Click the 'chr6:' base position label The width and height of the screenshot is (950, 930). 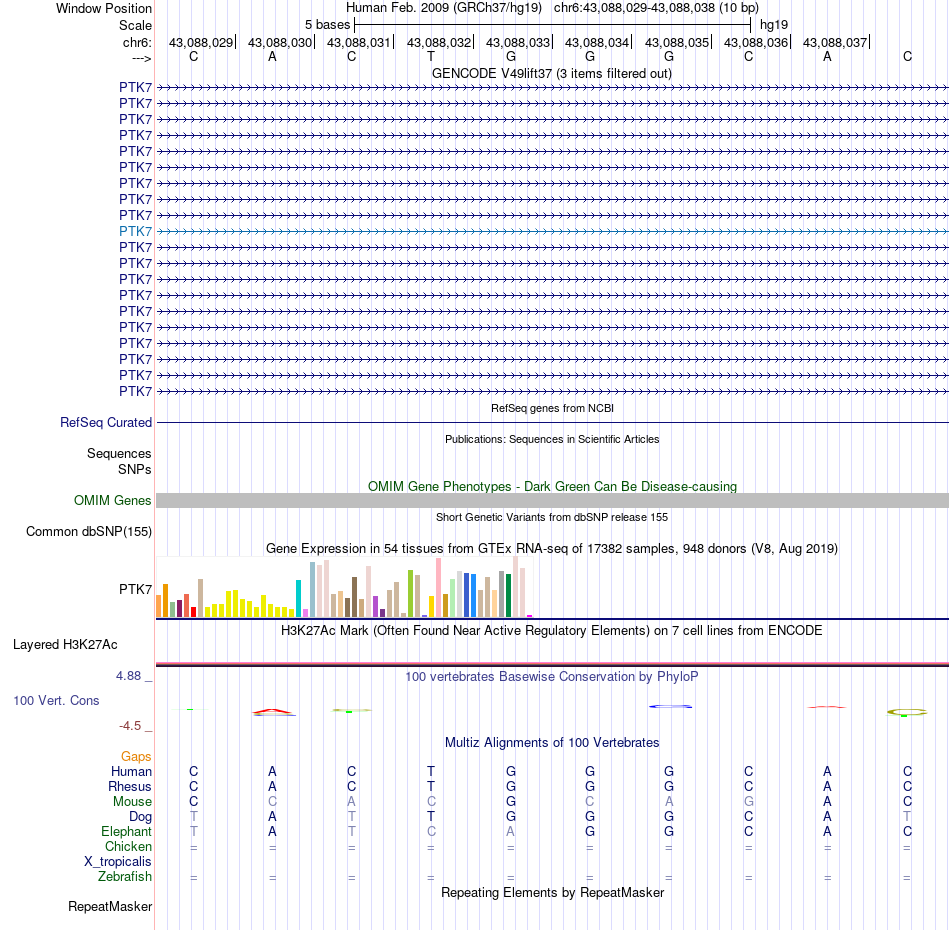(138, 42)
